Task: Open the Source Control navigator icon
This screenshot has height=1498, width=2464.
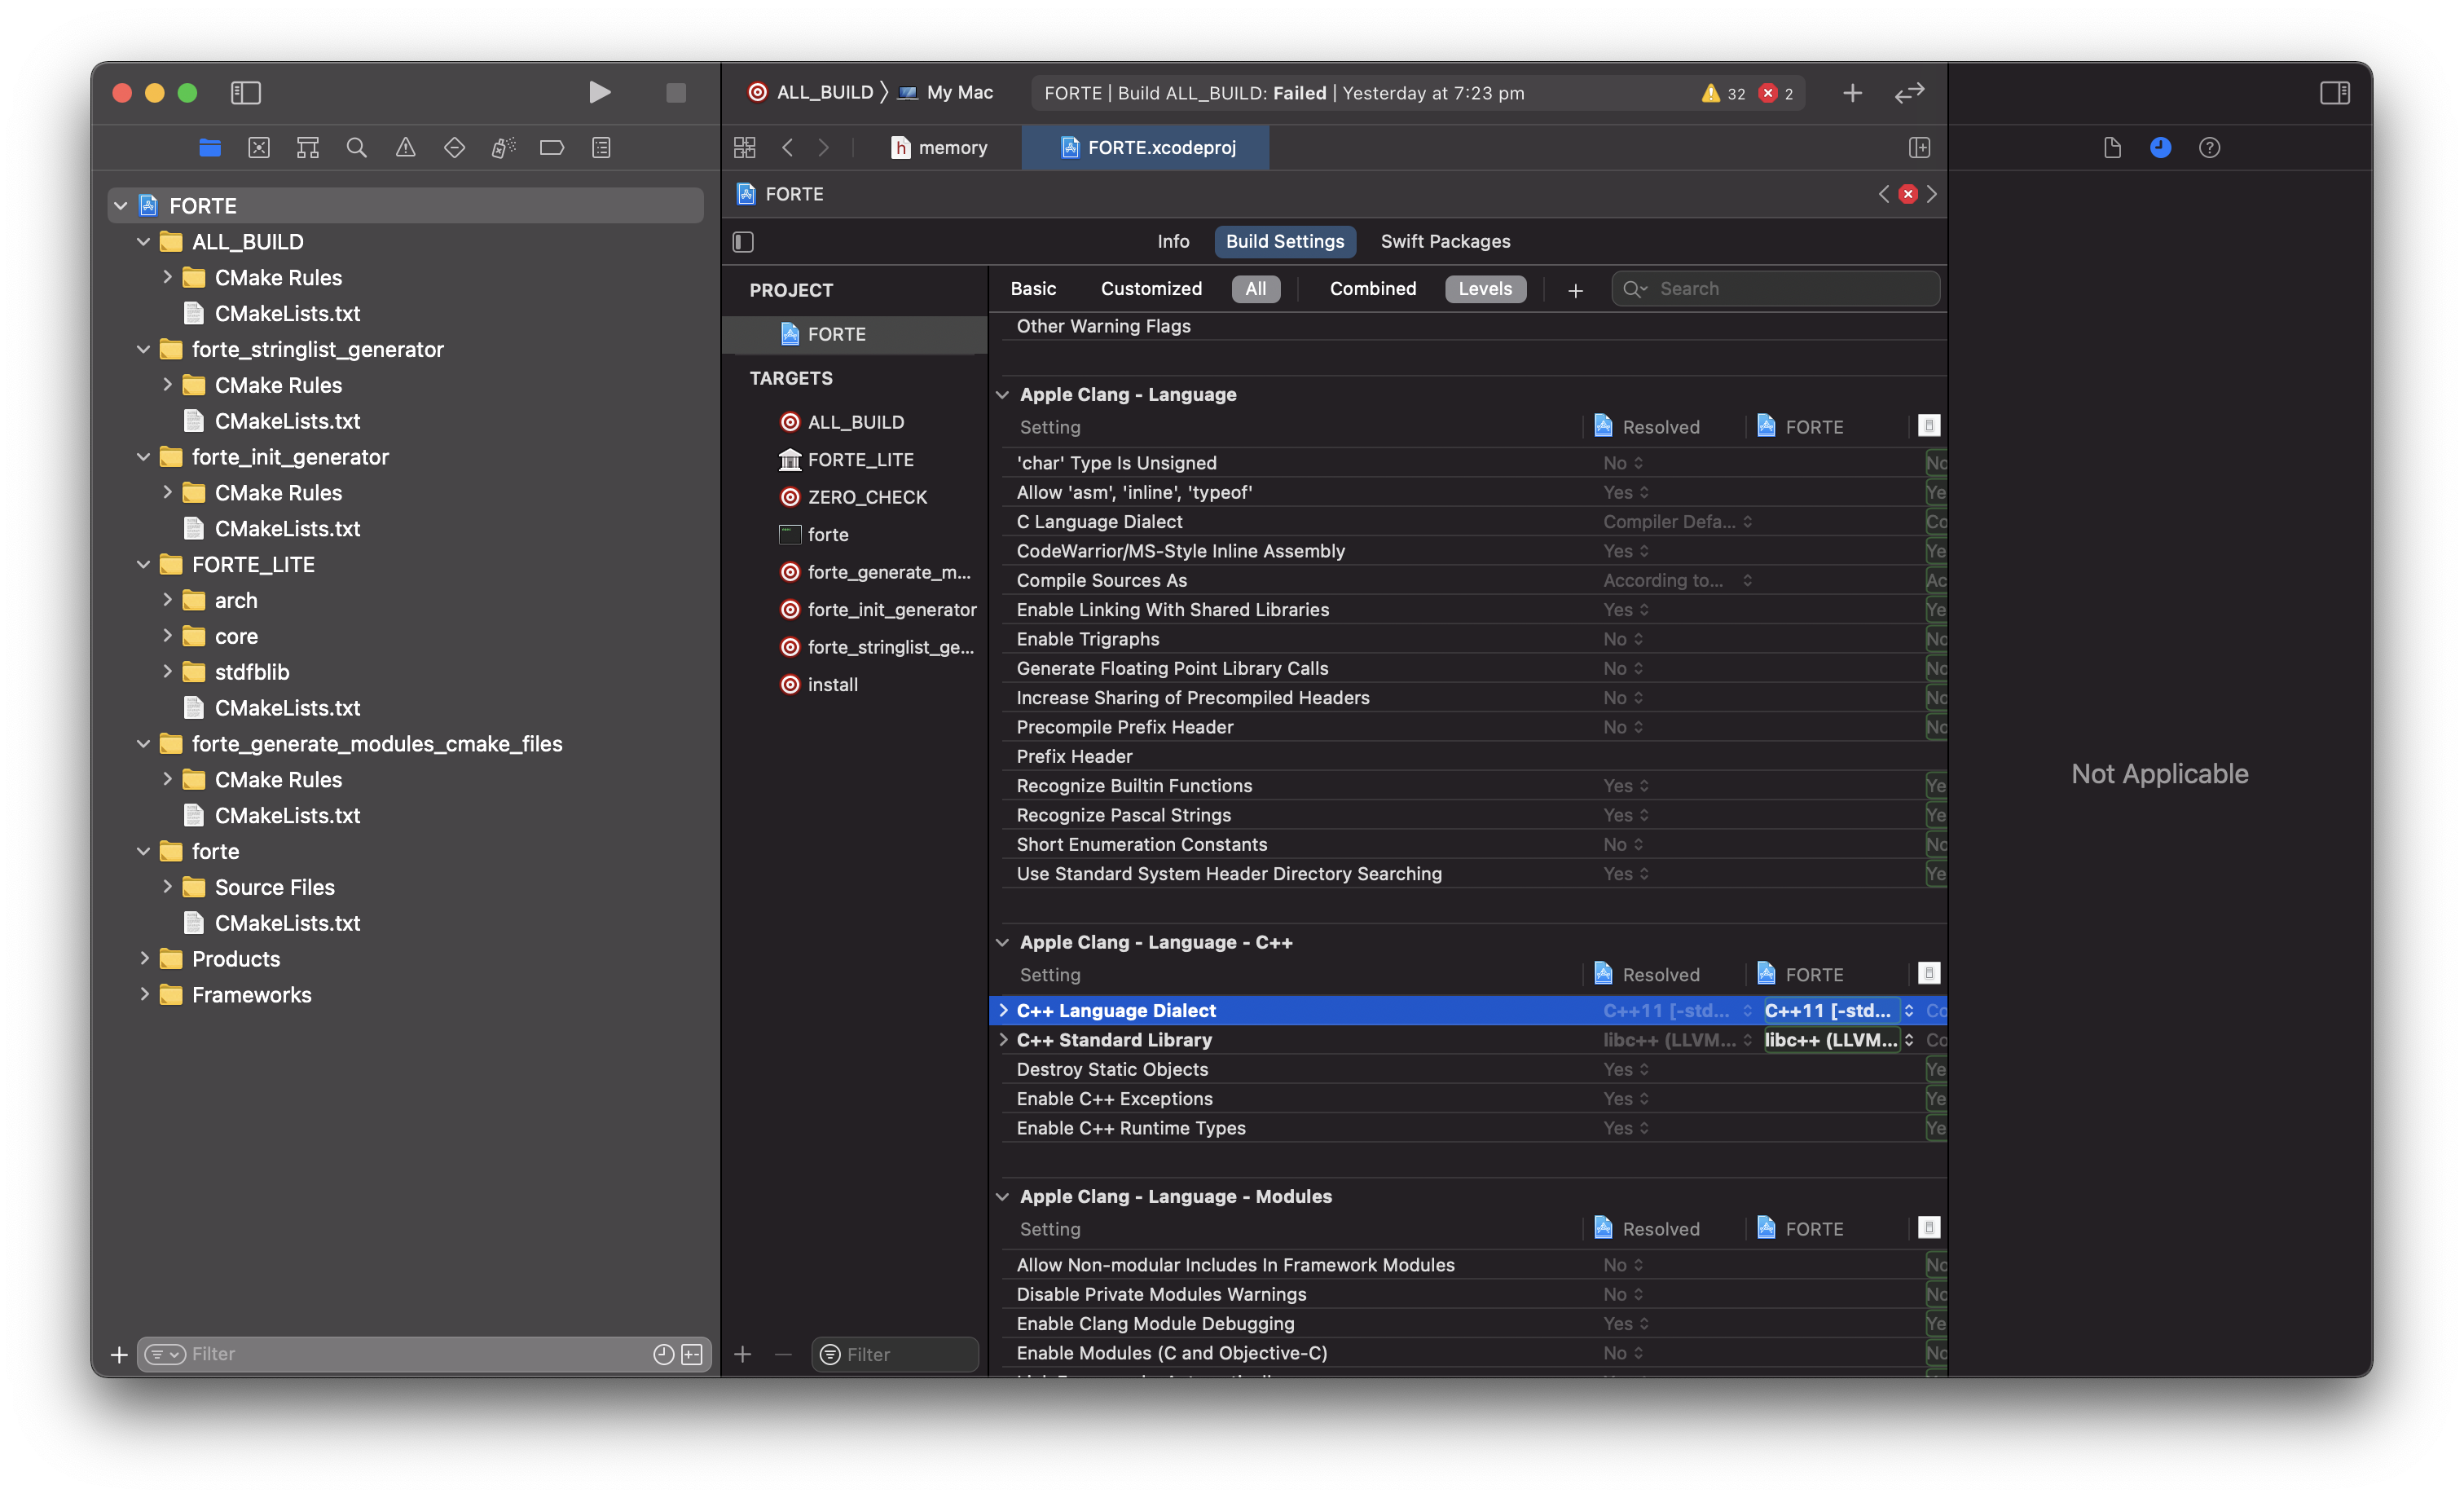Action: point(259,148)
